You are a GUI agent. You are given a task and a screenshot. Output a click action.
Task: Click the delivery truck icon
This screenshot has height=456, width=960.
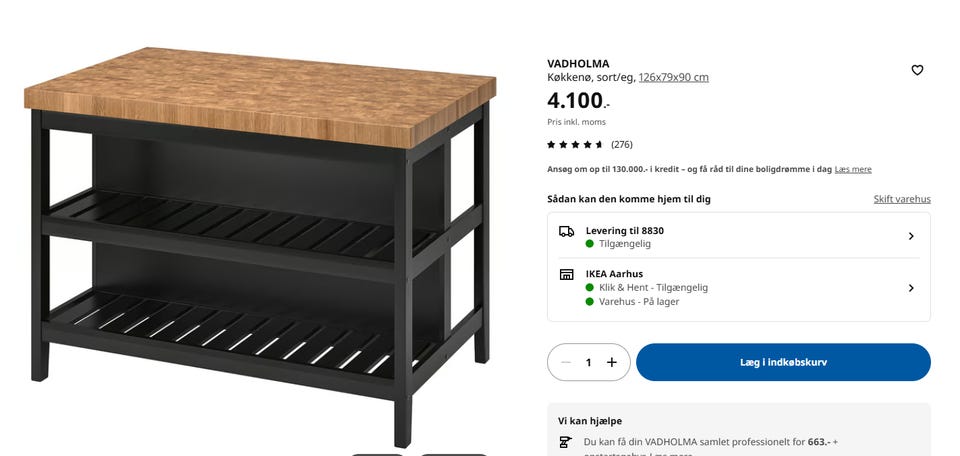[x=566, y=231]
